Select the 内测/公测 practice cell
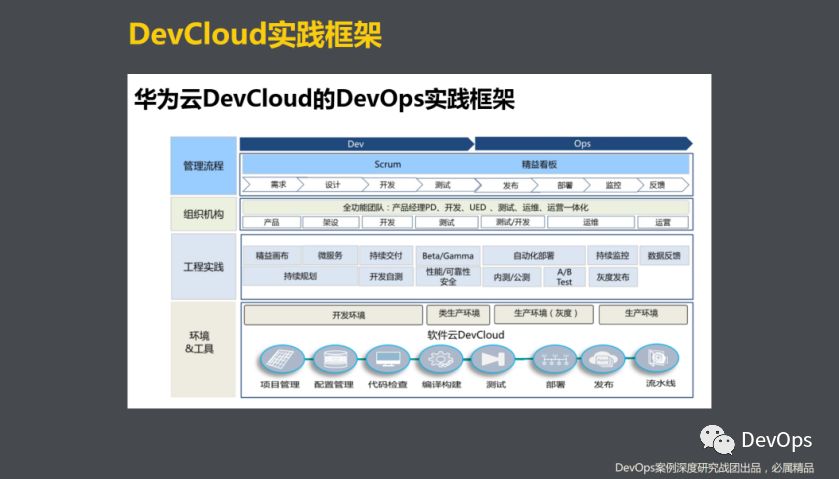This screenshot has width=839, height=479. tap(512, 277)
